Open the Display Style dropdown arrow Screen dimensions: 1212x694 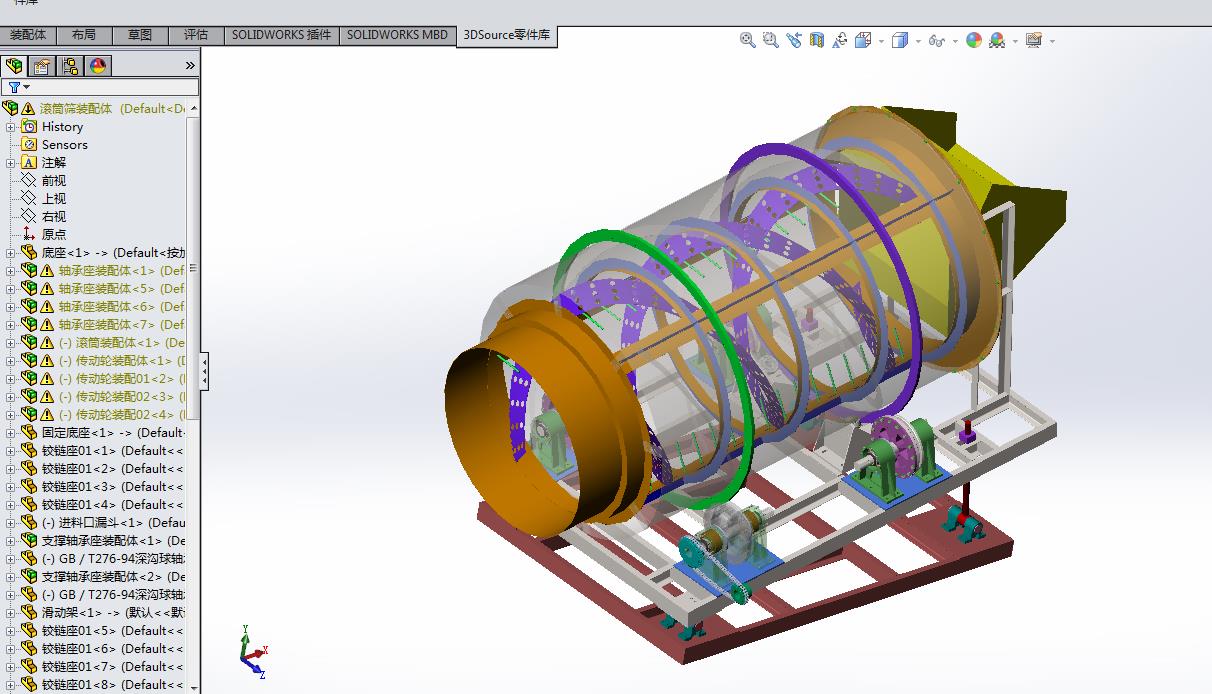pos(918,41)
